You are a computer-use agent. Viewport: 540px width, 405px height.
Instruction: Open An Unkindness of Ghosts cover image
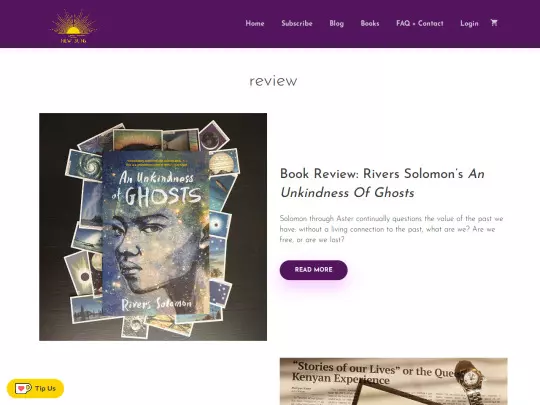153,227
